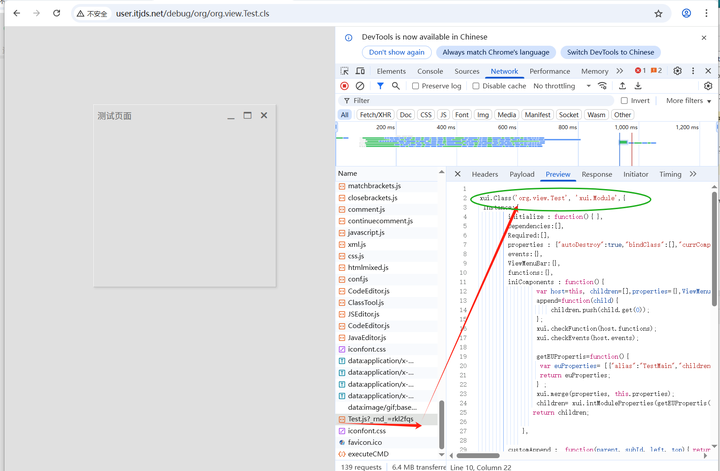The width and height of the screenshot is (720, 471).
Task: Select JavaEditor.js request row
Action: pyautogui.click(x=387, y=337)
